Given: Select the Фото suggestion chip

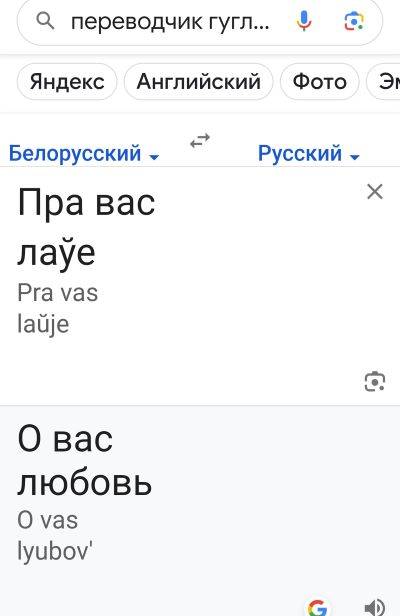Looking at the screenshot, I should [319, 82].
